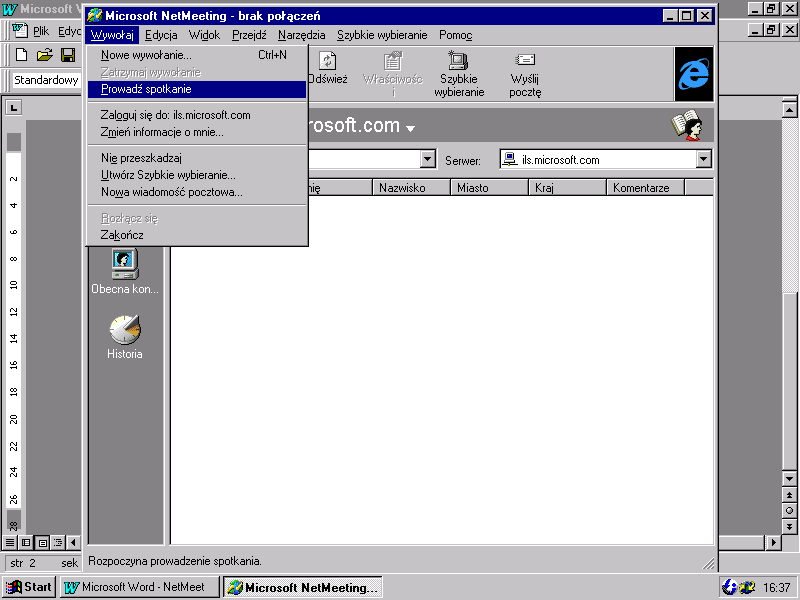Choose Utwórz Szybkie wybieranie... menu item

pyautogui.click(x=197, y=176)
